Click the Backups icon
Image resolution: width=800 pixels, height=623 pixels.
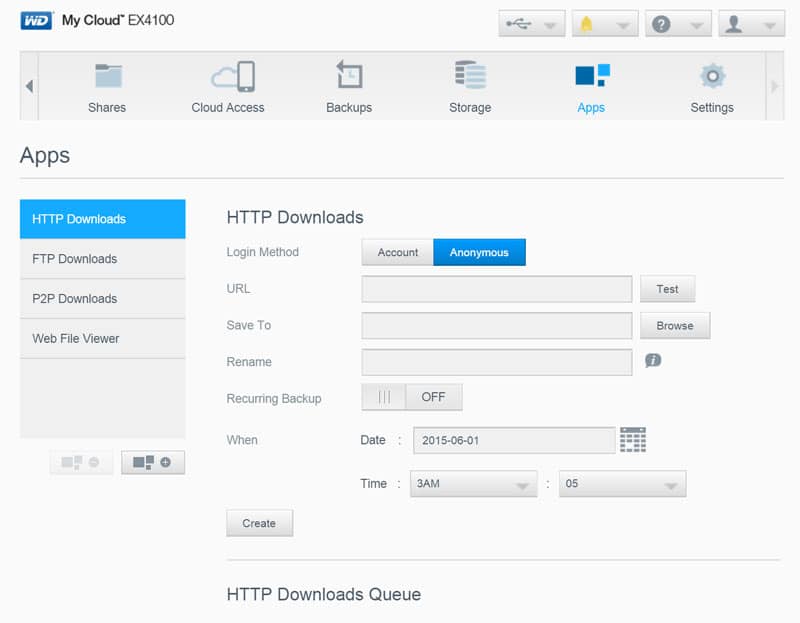pos(349,75)
